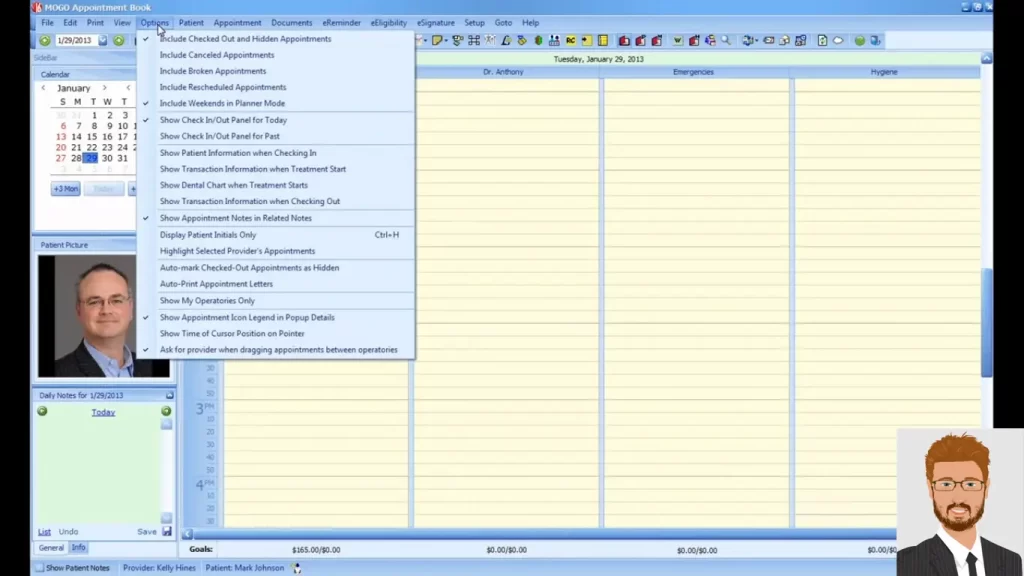Click the green globe toolbar icon
This screenshot has width=1024, height=576.
[x=859, y=40]
